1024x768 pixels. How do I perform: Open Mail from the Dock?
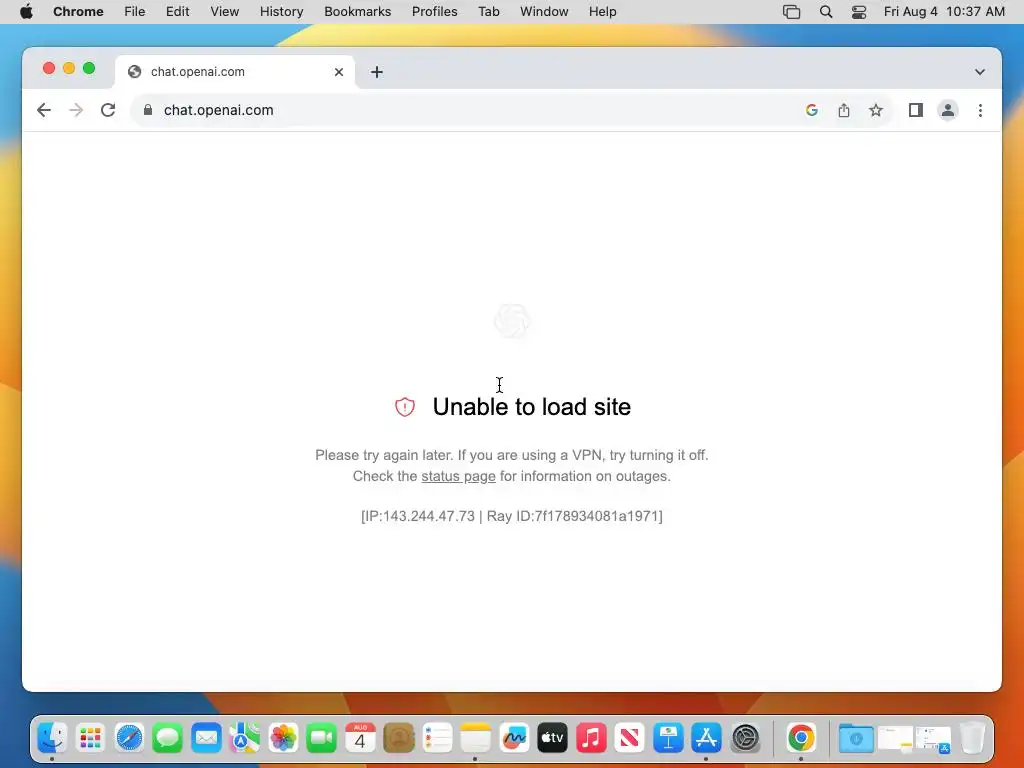pyautogui.click(x=206, y=738)
